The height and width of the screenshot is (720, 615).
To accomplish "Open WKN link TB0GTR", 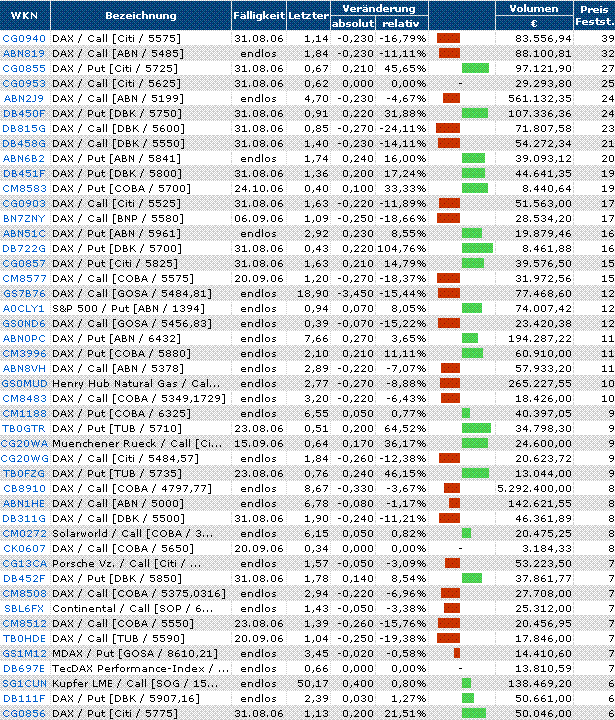I will click(24, 429).
